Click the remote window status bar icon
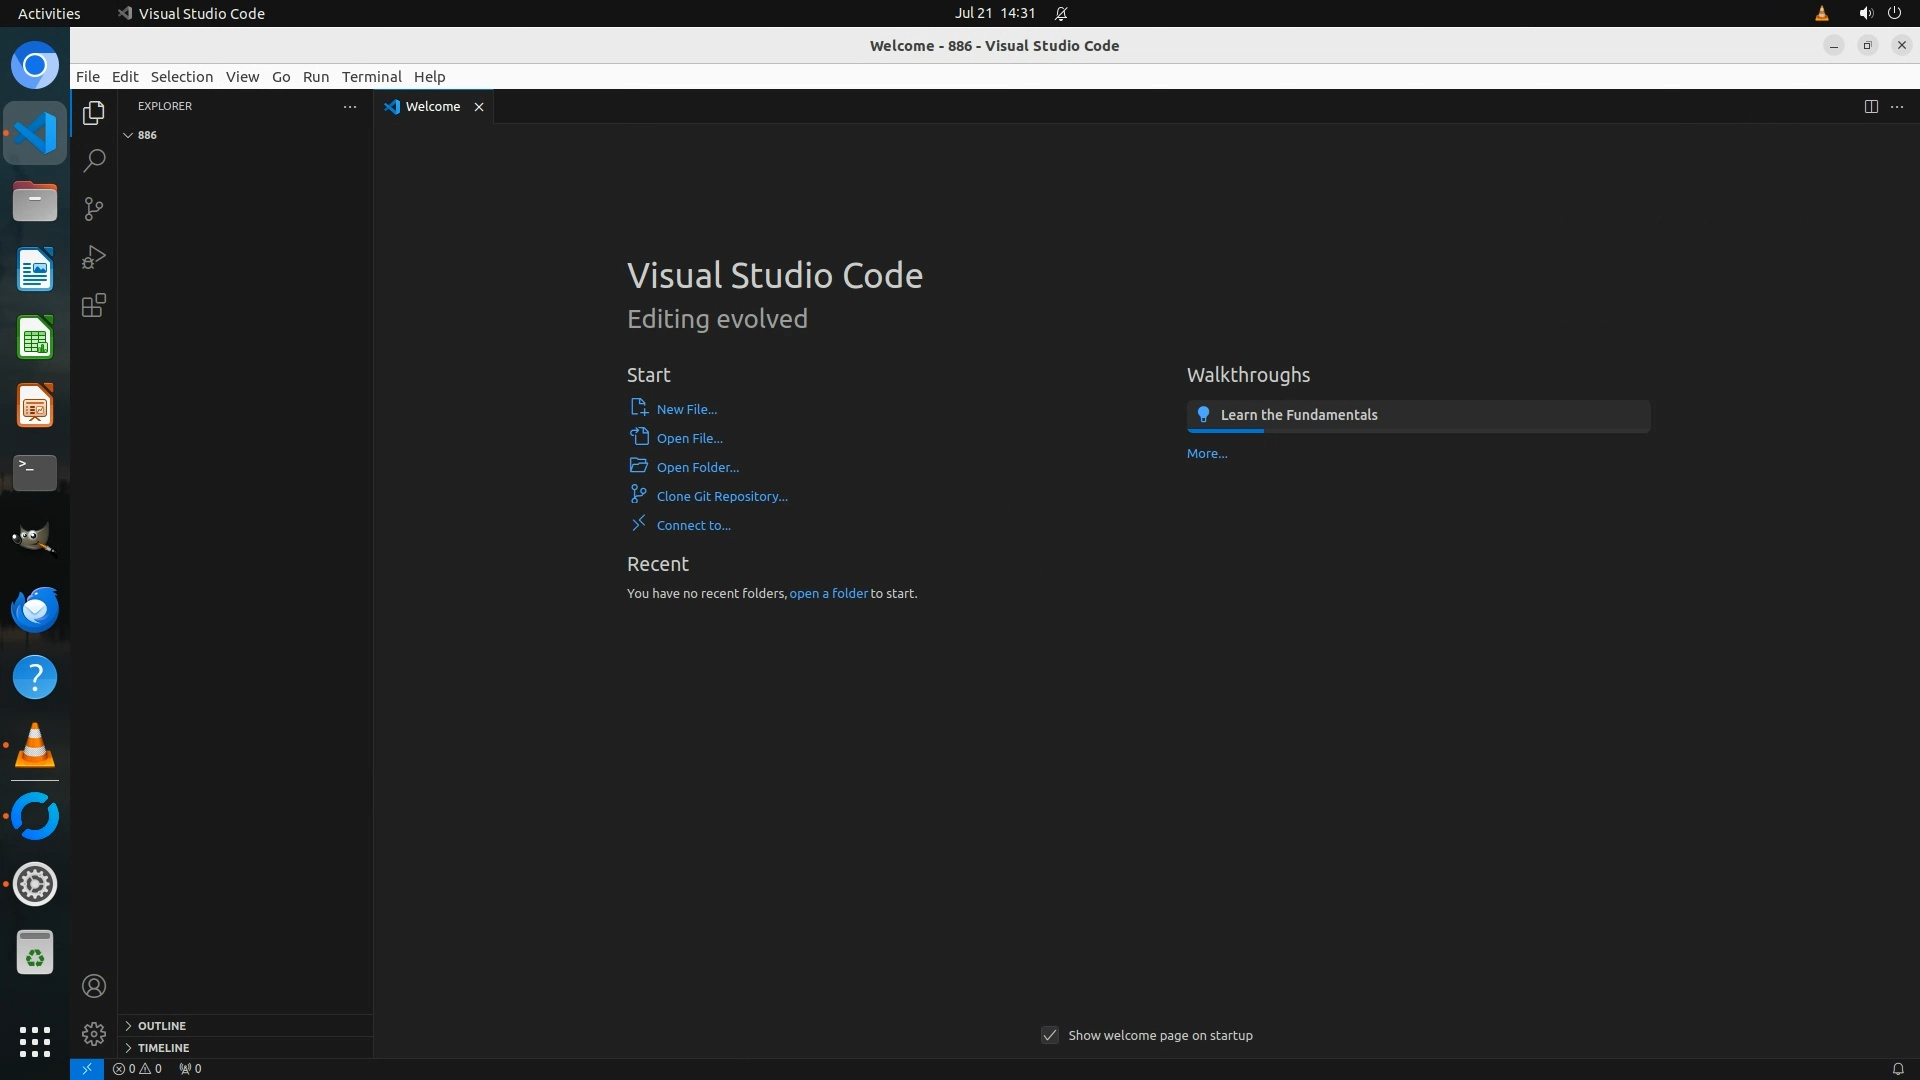Image resolution: width=1920 pixels, height=1080 pixels. (87, 1068)
